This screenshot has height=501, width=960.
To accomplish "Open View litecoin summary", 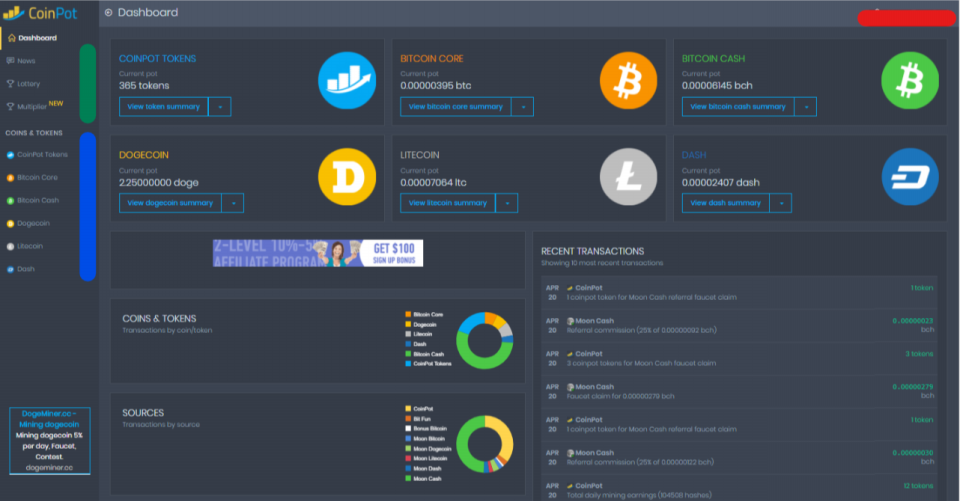I will [x=448, y=203].
